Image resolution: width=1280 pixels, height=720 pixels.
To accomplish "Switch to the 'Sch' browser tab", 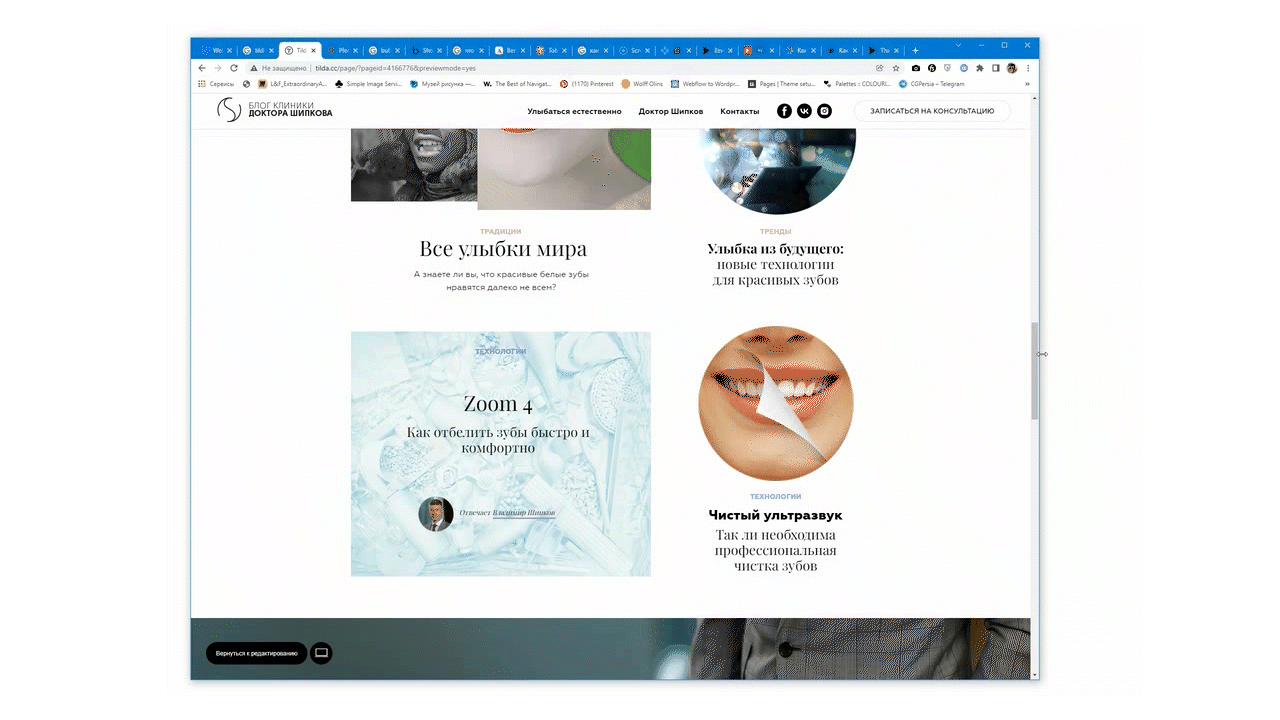I will pos(633,50).
